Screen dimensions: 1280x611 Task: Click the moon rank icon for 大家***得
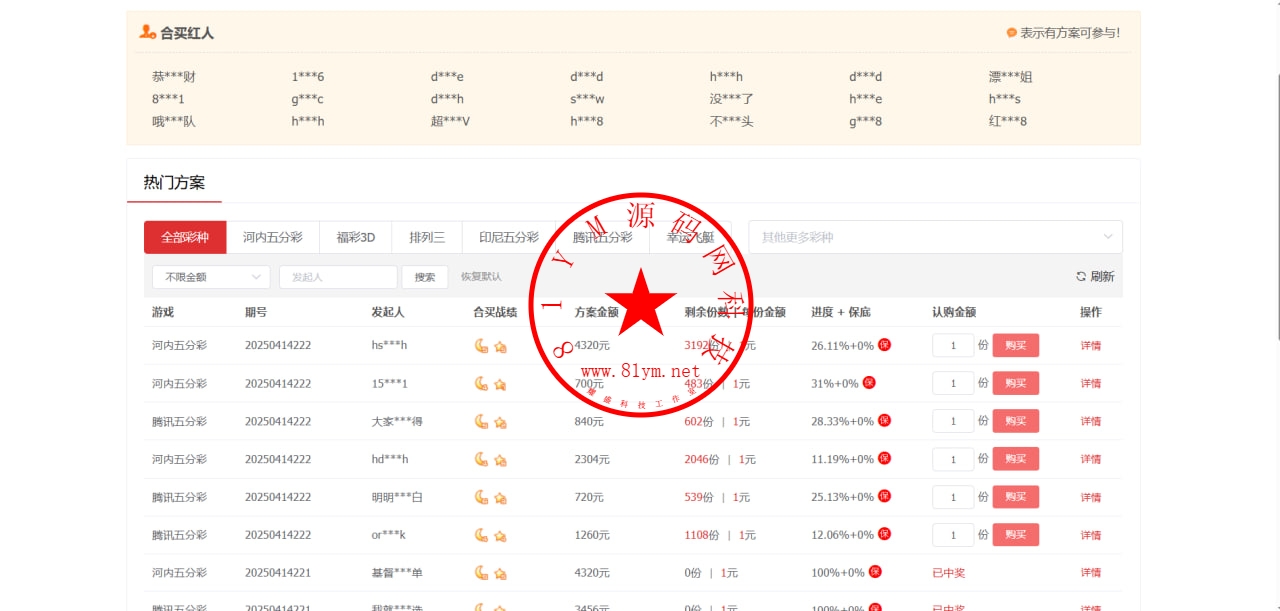pos(481,421)
